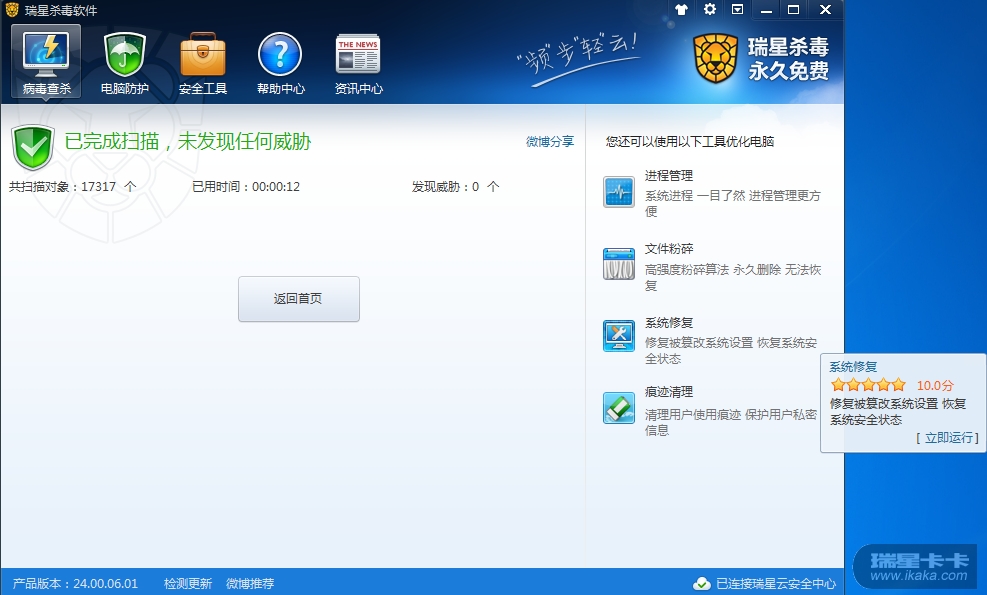Viewport: 987px width, 595px height.
Task: Click the 痕迹清理 eraser icon
Action: (x=619, y=407)
